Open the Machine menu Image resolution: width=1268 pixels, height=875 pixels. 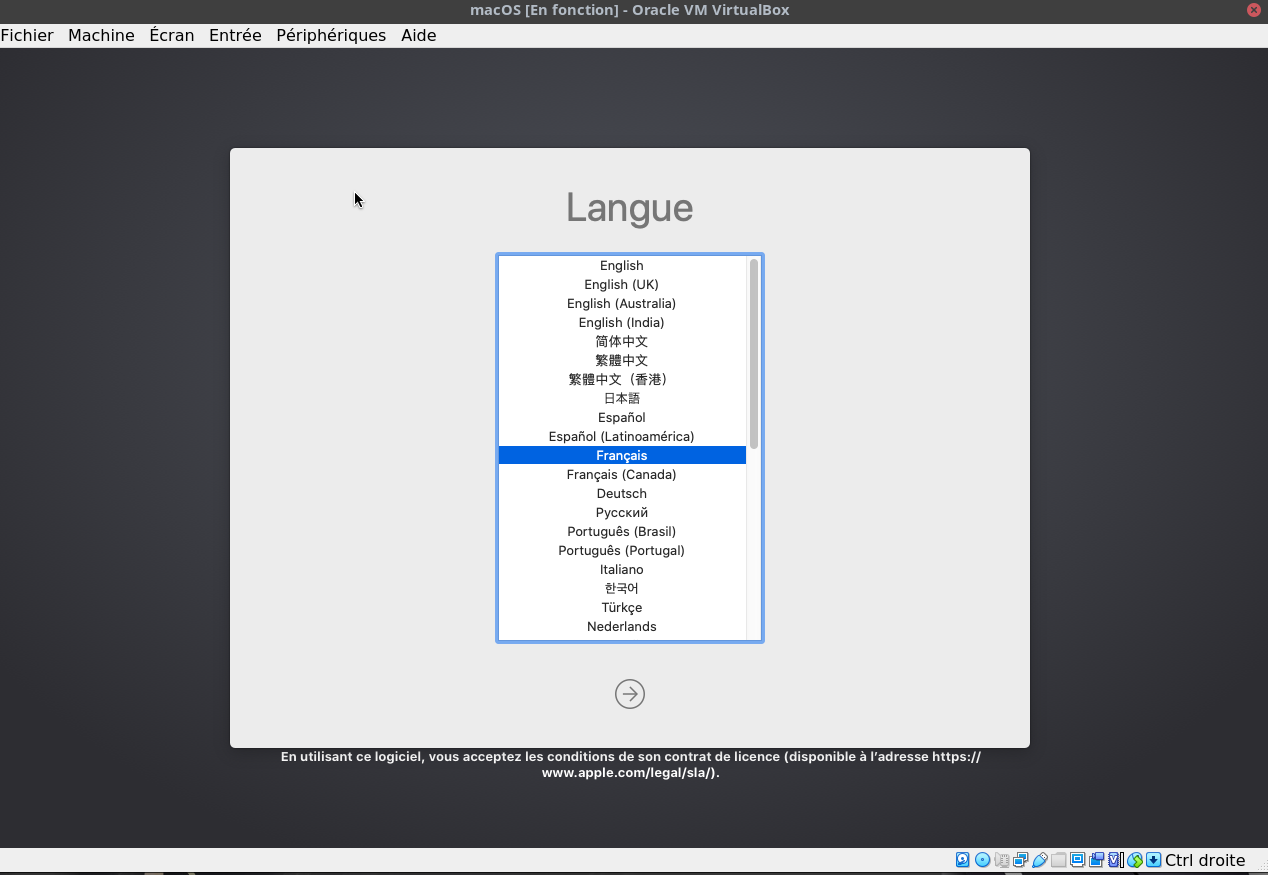[x=101, y=35]
